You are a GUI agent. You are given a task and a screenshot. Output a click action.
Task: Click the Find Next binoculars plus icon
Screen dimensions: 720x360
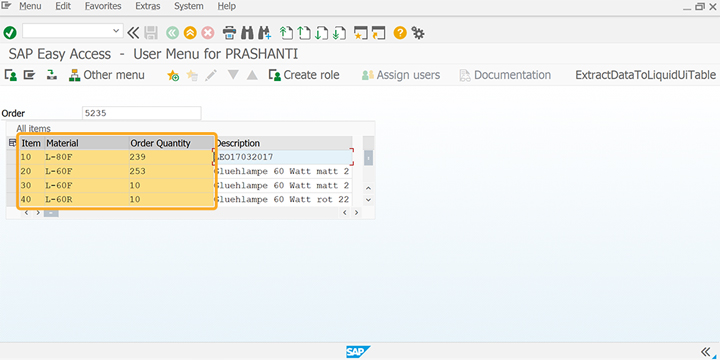pyautogui.click(x=264, y=33)
